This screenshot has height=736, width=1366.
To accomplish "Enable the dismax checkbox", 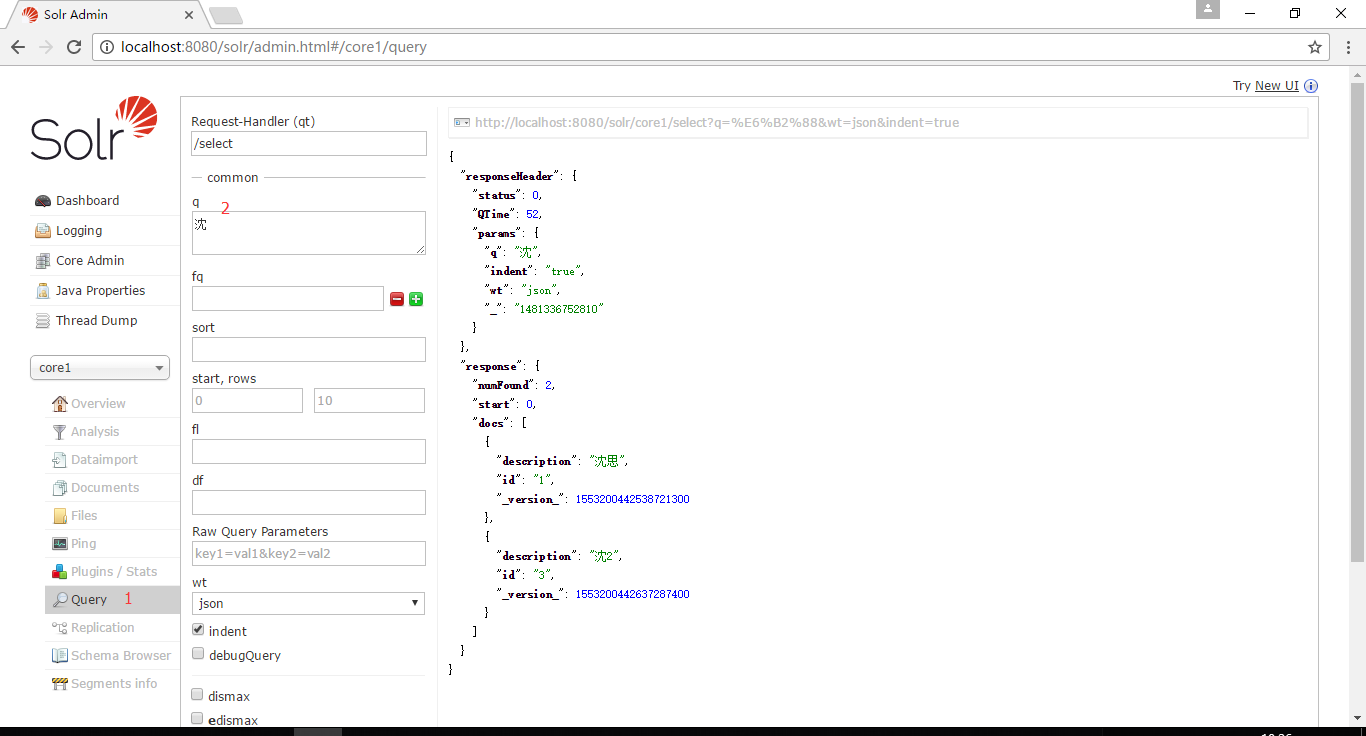I will (x=198, y=695).
